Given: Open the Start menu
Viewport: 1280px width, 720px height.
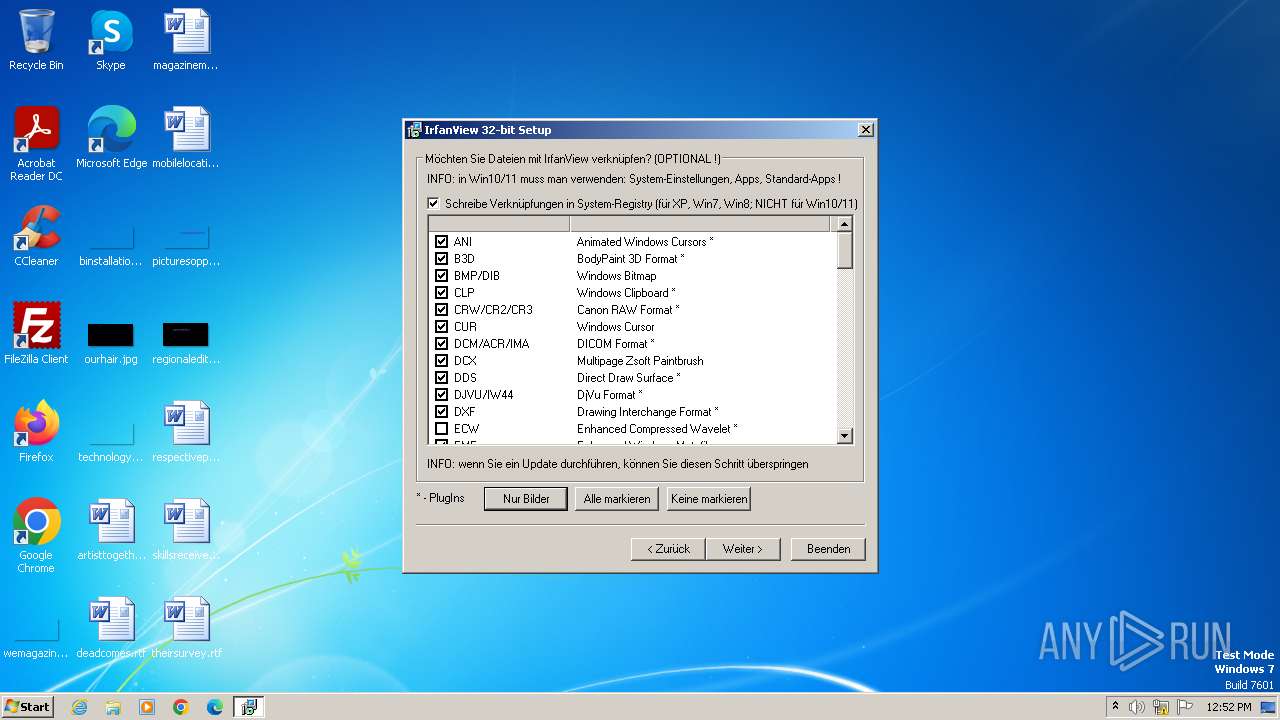Looking at the screenshot, I should [27, 707].
